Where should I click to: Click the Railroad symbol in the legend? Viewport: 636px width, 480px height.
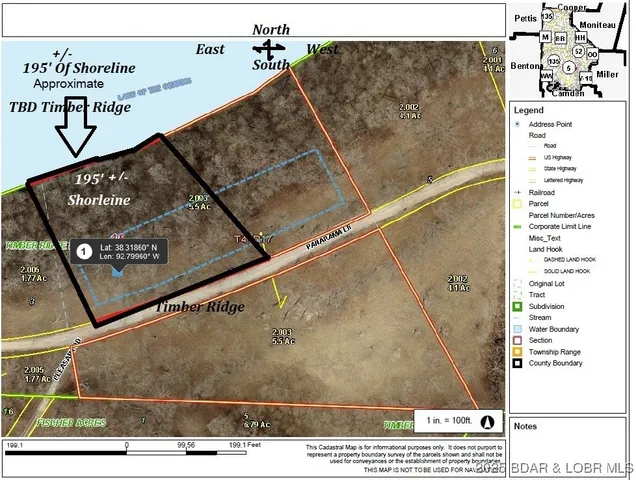(x=517, y=190)
